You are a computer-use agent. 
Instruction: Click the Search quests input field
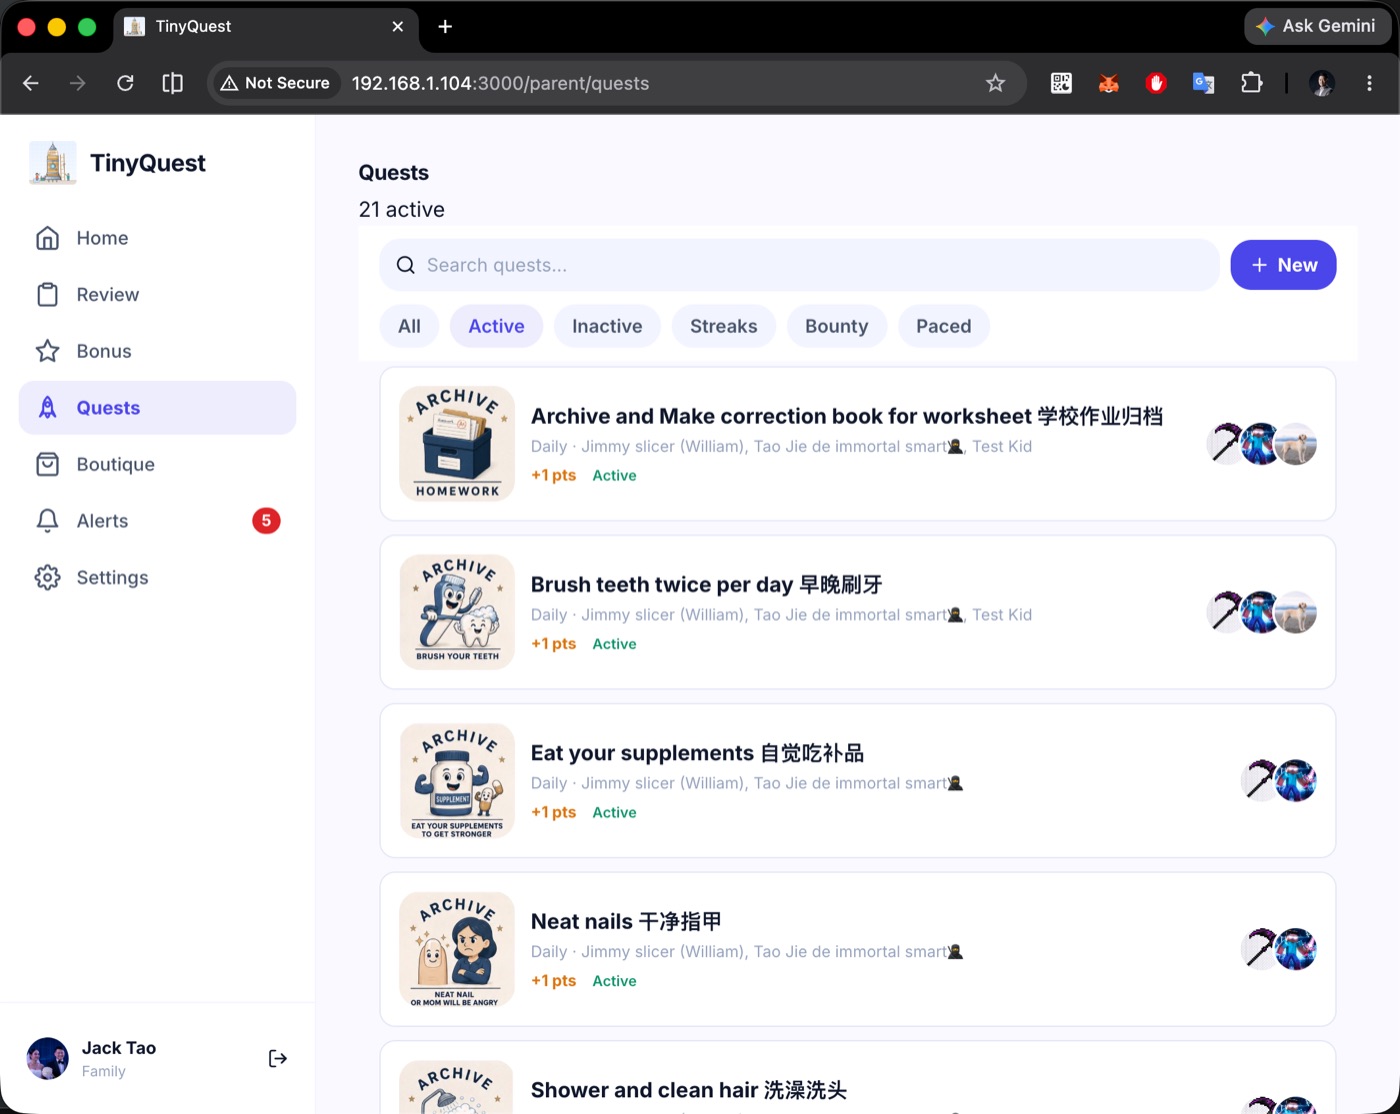pos(799,265)
